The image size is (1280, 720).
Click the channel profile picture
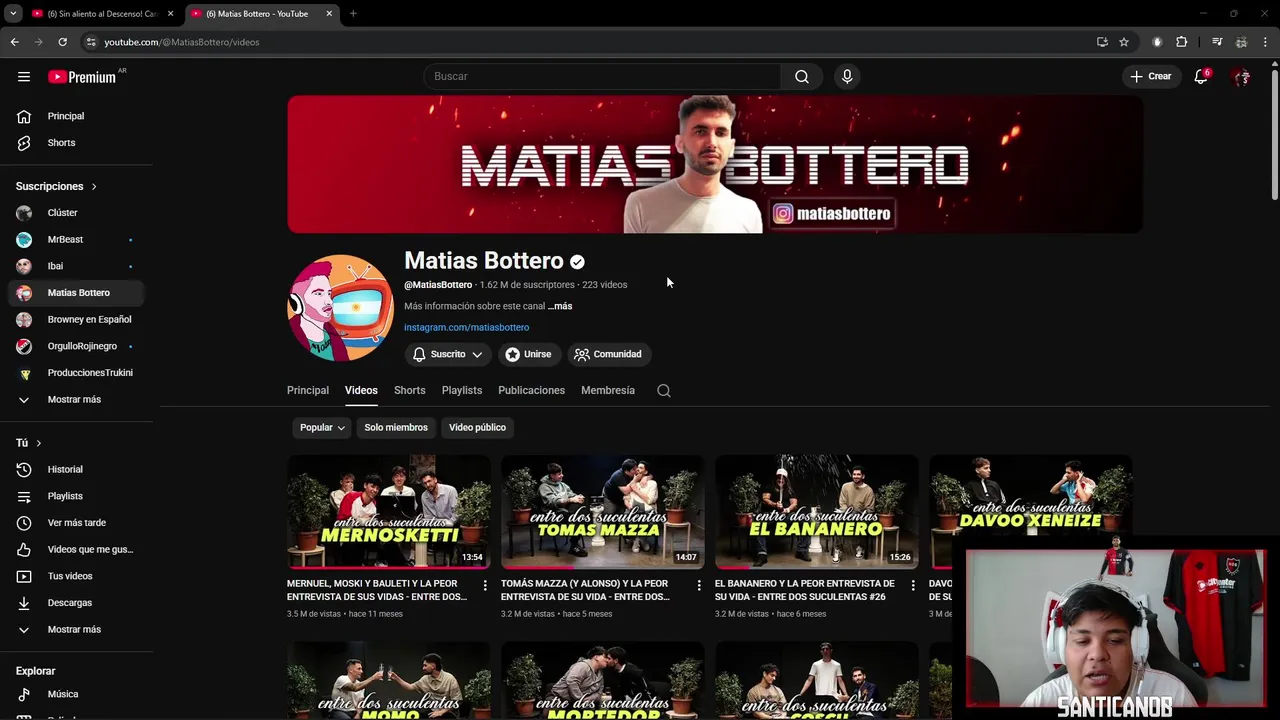click(x=340, y=307)
